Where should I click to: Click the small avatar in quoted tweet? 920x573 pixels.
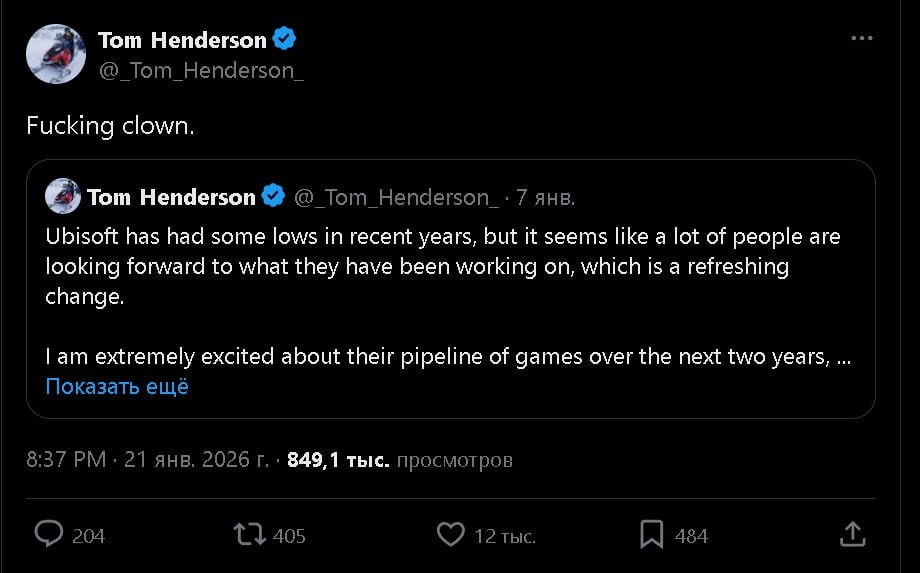point(63,196)
